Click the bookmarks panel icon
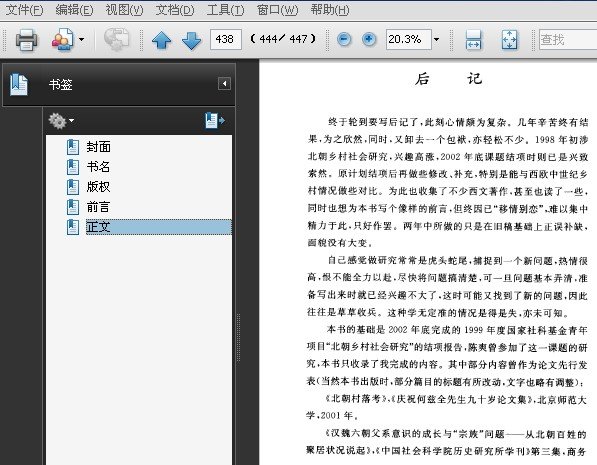Screen dimensions: 597x465 tap(19, 85)
